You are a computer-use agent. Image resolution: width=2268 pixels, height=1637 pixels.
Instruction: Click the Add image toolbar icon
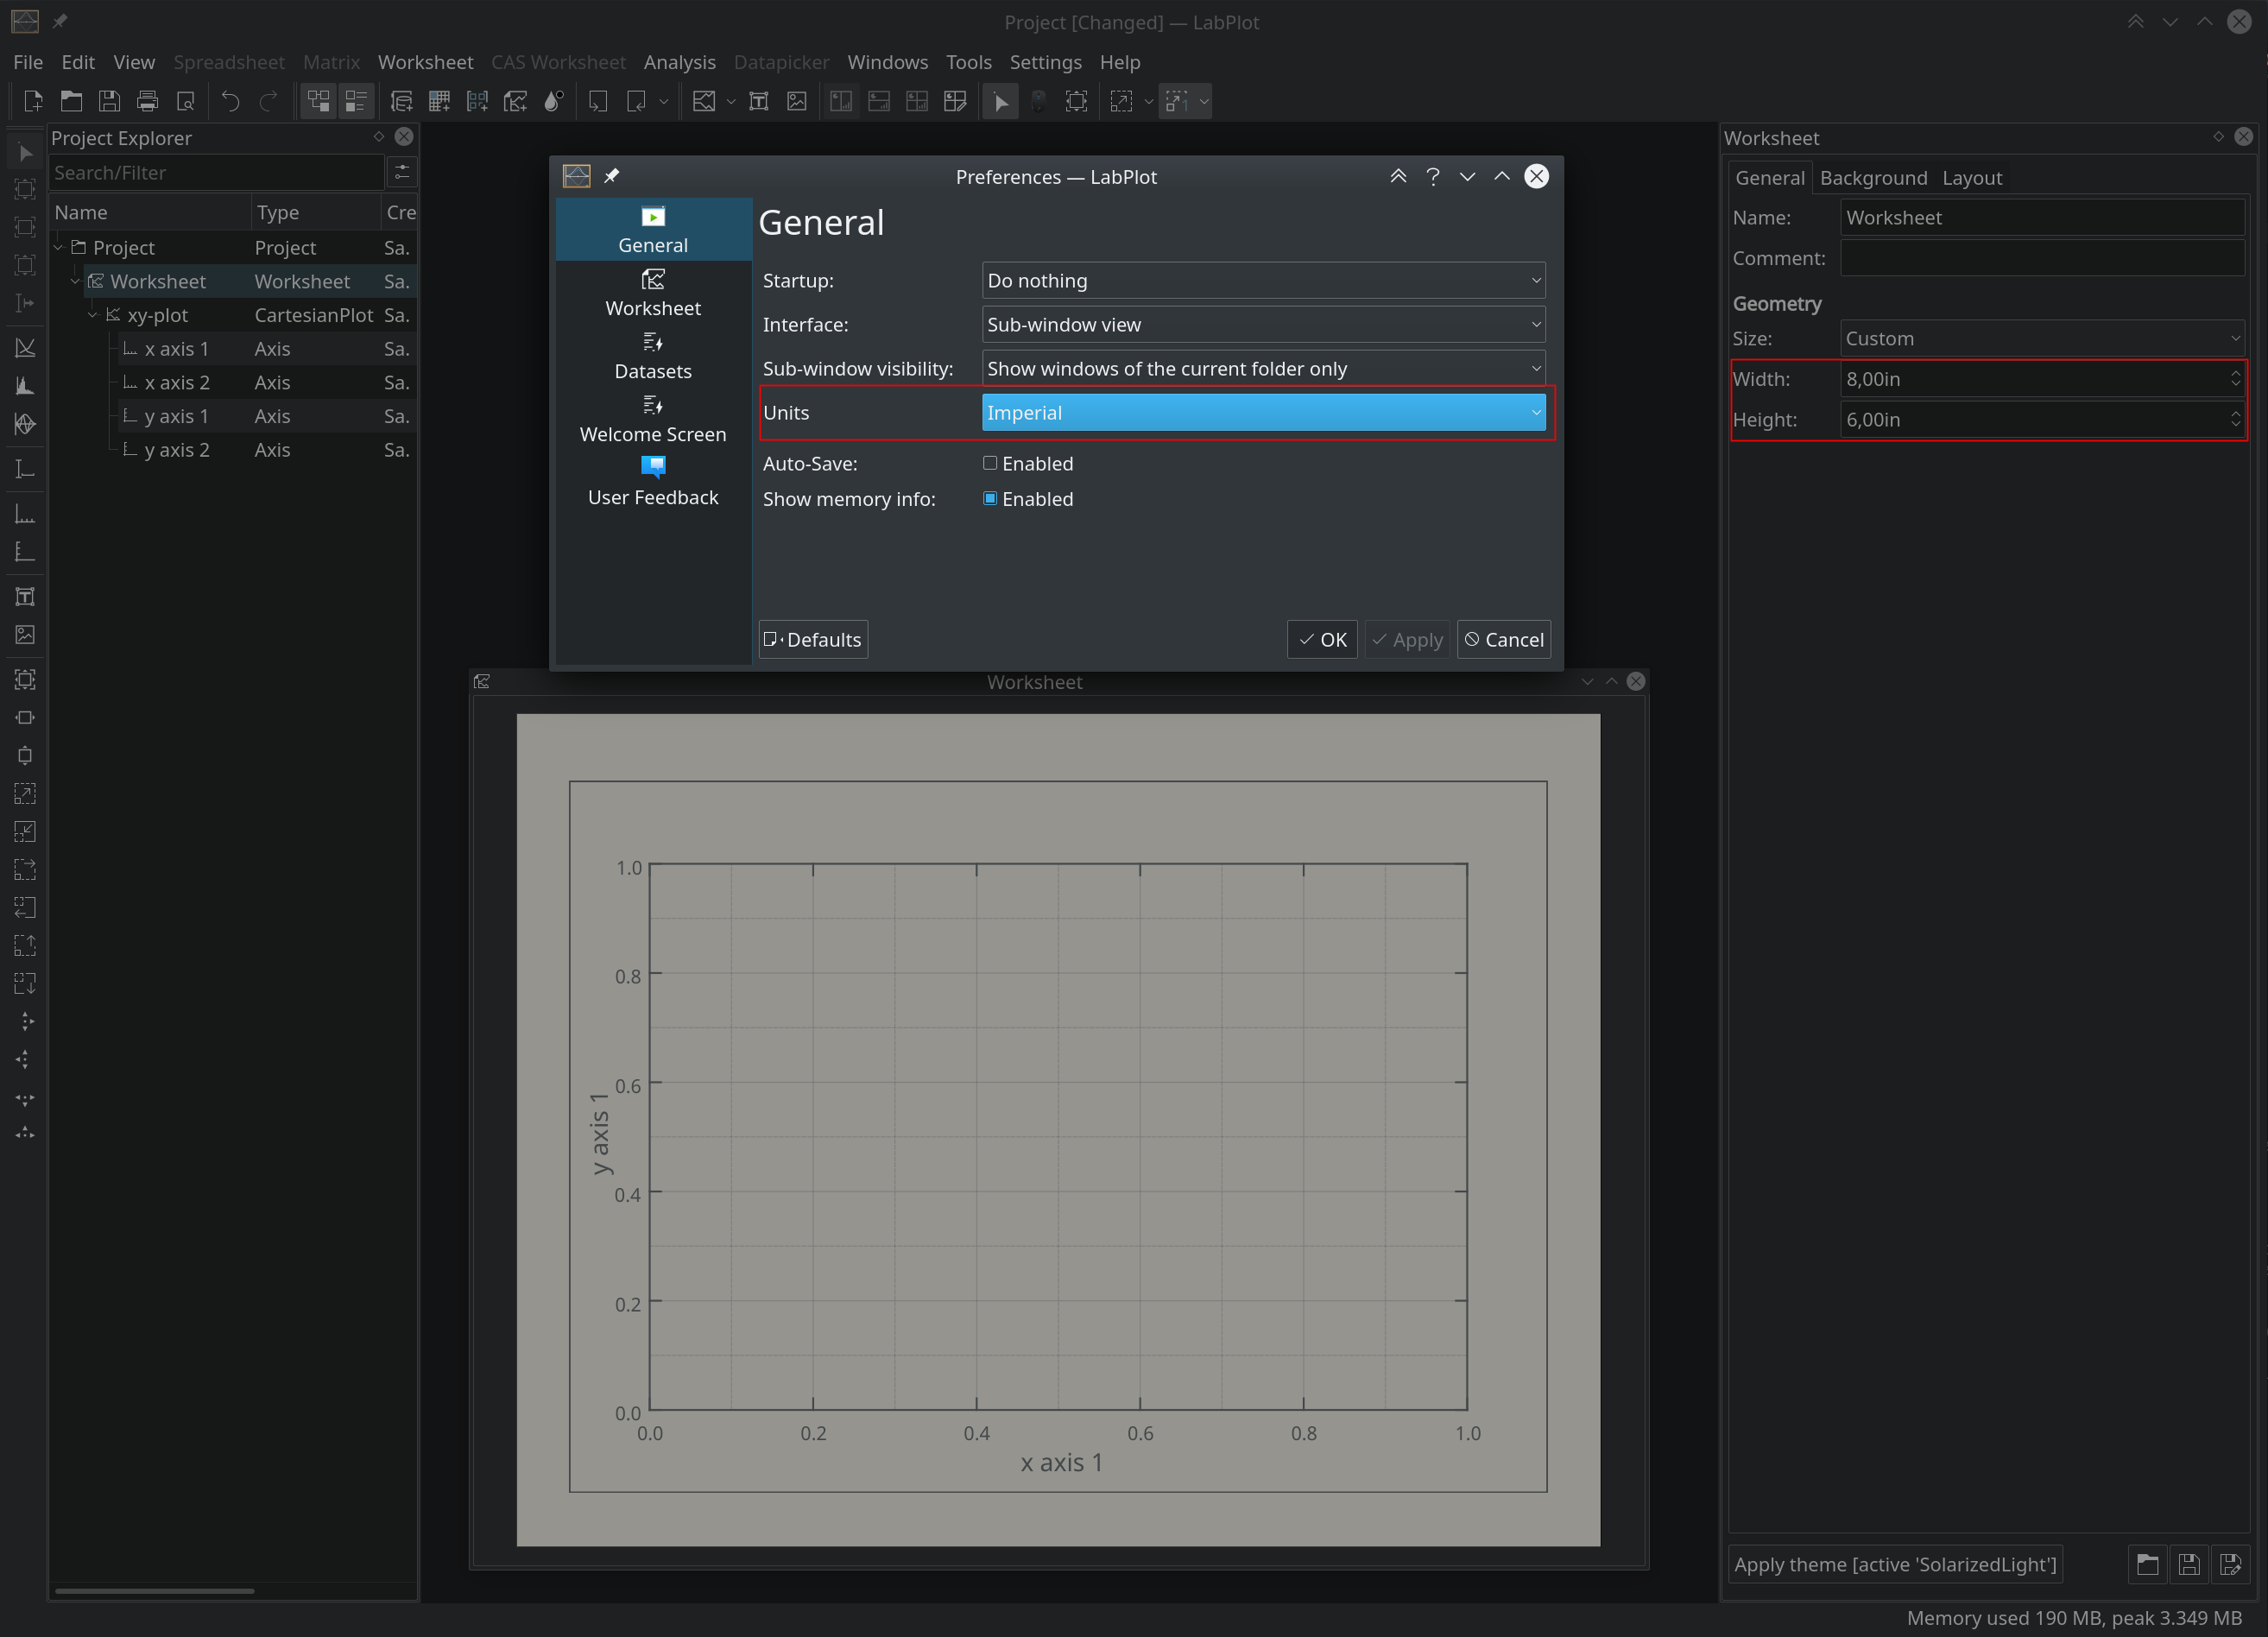[797, 101]
